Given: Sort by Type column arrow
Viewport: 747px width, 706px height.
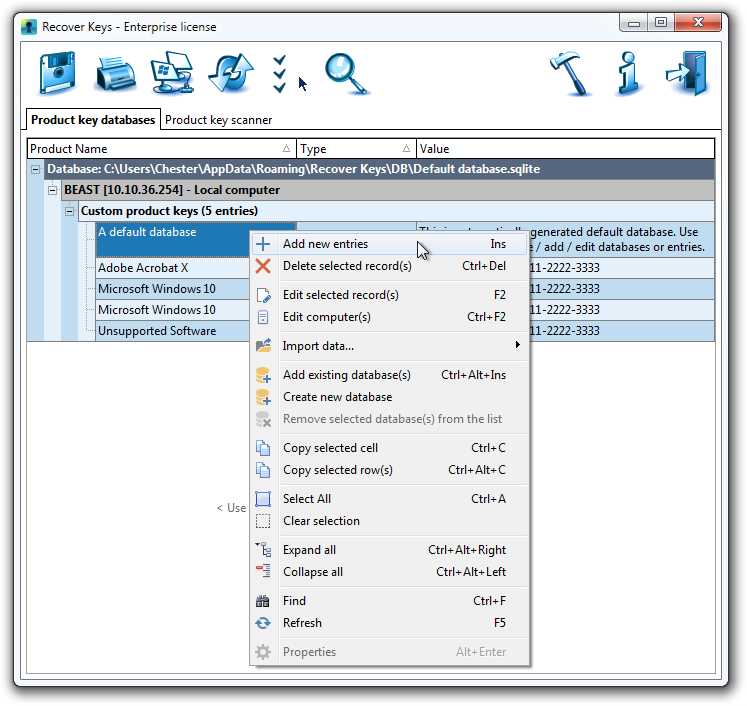Looking at the screenshot, I should (406, 149).
